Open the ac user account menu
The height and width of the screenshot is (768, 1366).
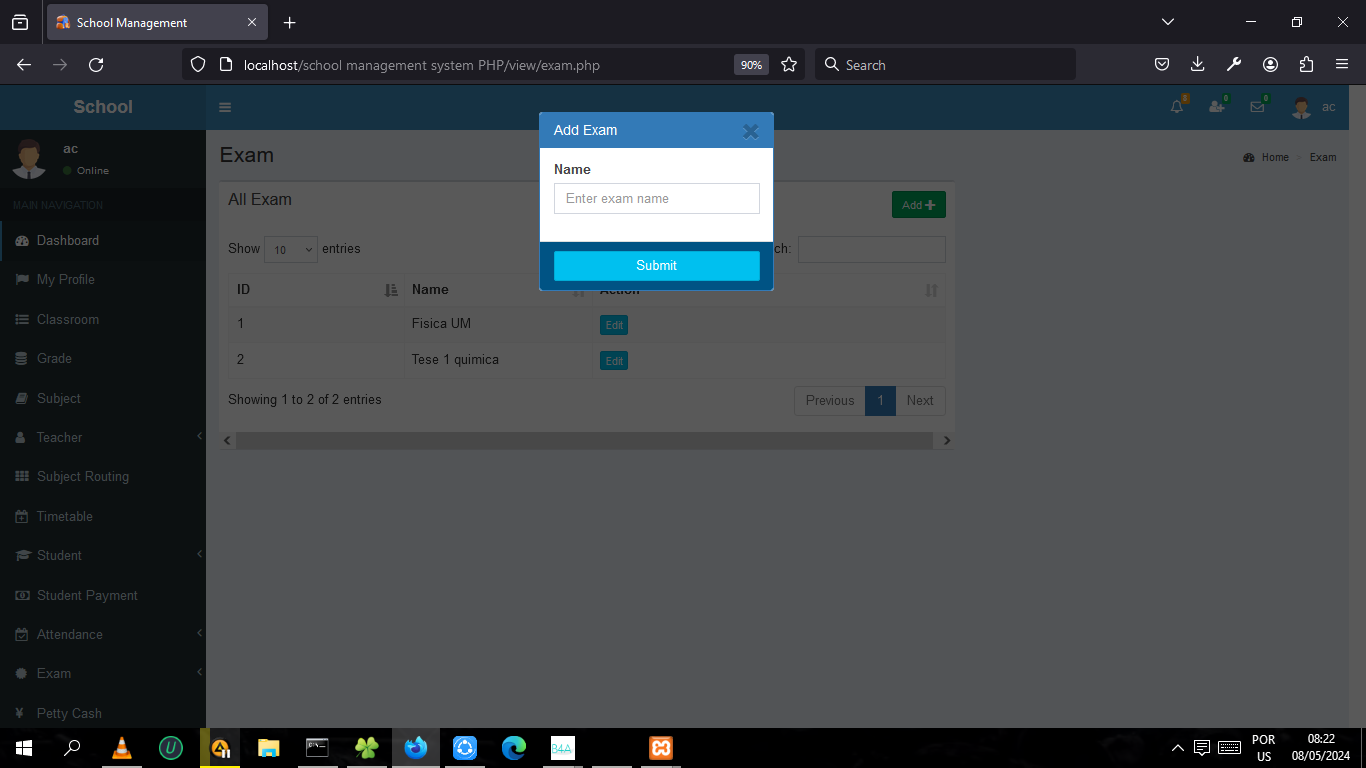[x=1313, y=107]
